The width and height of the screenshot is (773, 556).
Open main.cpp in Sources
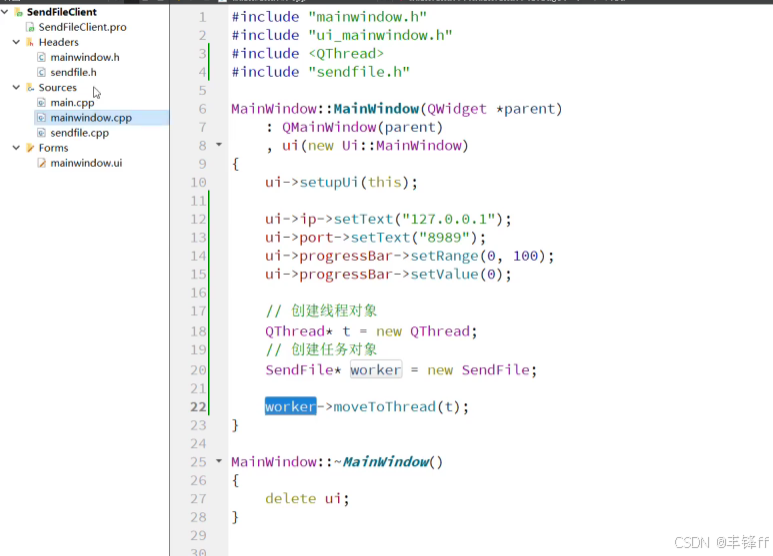[72, 103]
